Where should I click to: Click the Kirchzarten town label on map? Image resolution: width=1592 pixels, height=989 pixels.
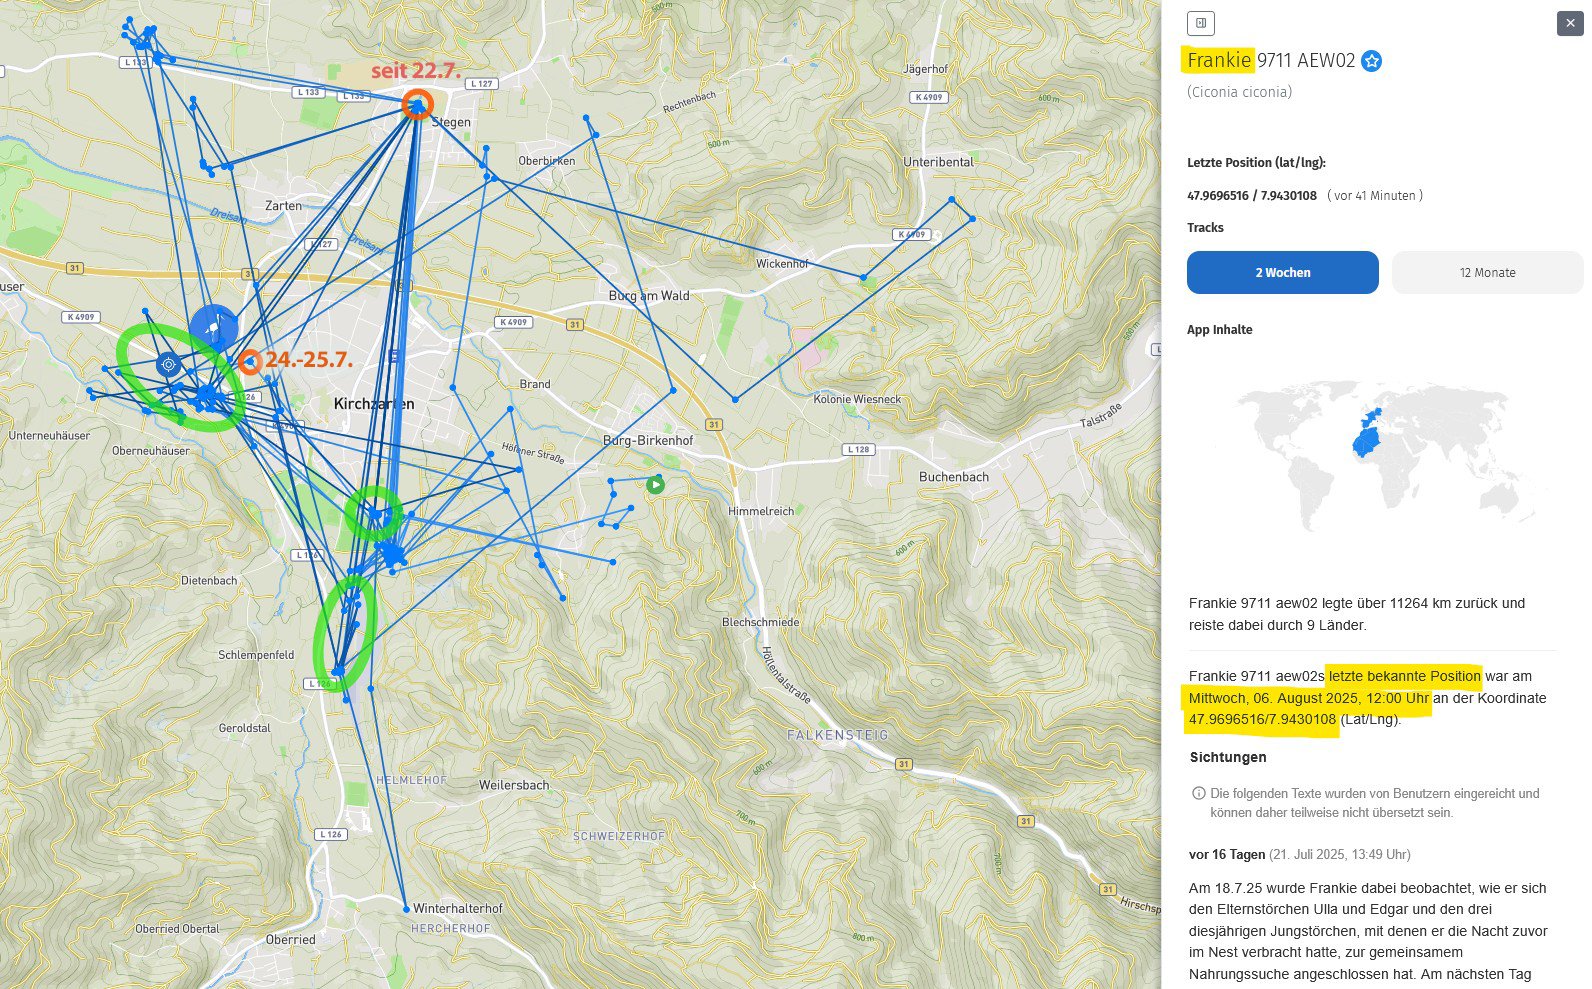[373, 404]
